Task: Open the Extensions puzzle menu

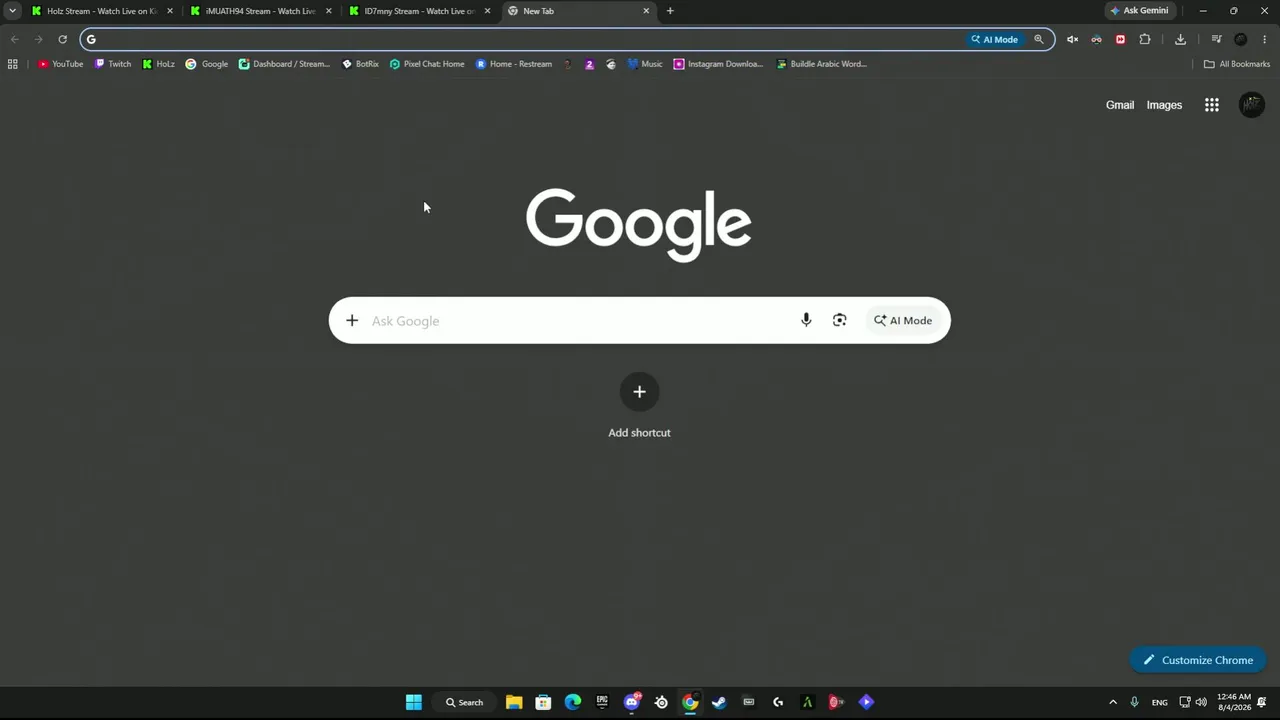Action: coord(1145,39)
